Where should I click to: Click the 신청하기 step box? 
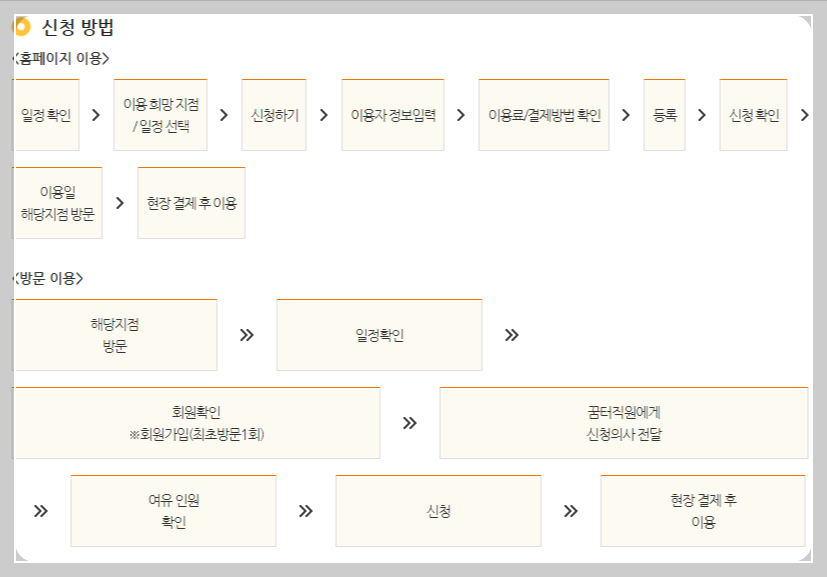272,114
